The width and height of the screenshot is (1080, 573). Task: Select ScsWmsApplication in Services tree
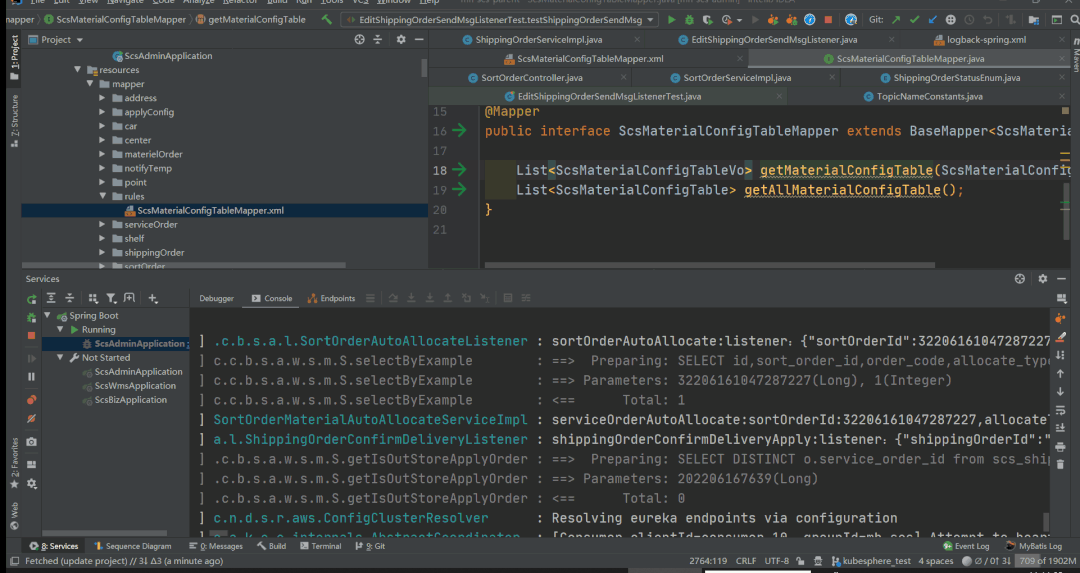point(135,386)
